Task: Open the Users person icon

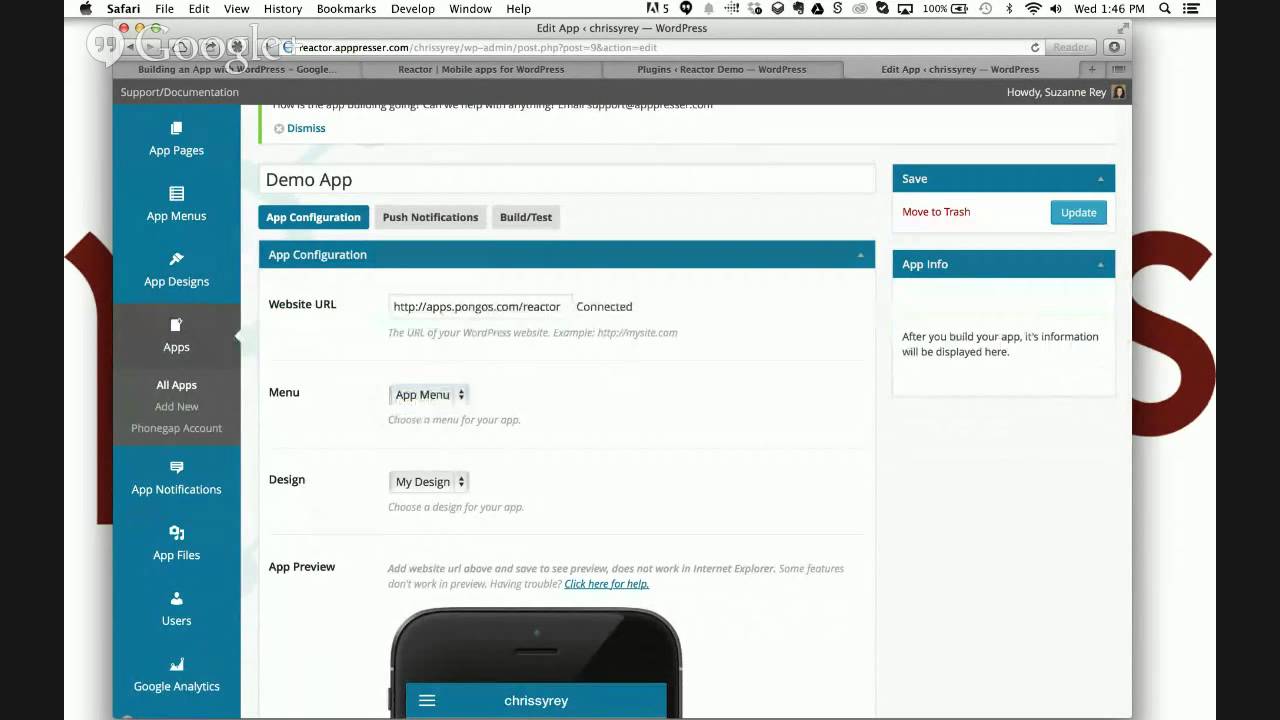Action: (176, 598)
